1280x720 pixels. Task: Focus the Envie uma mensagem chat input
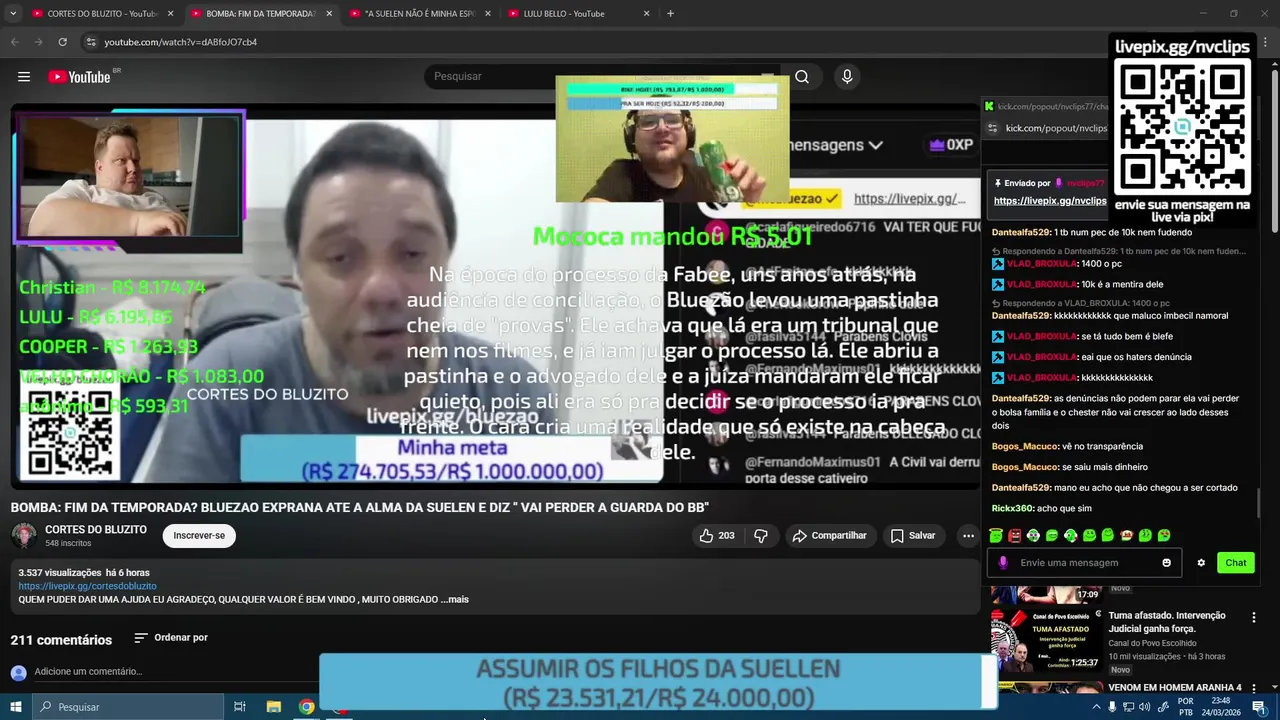(1085, 563)
